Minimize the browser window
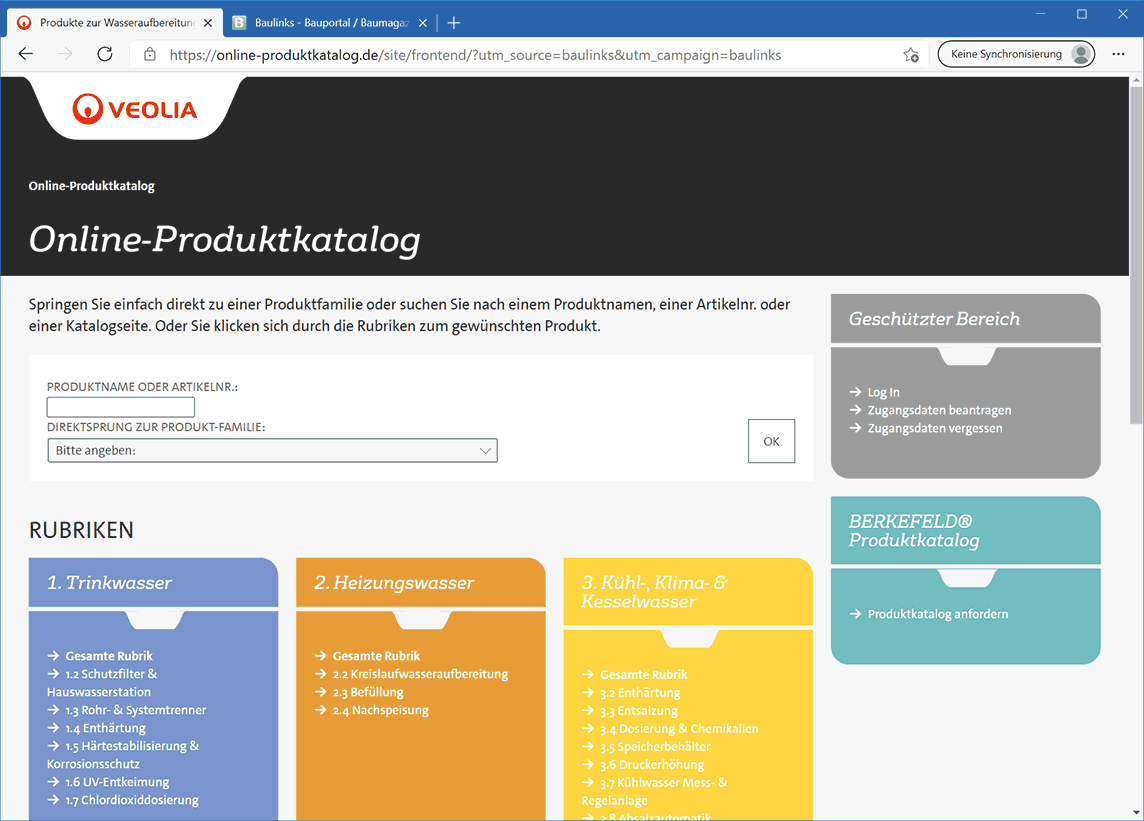1144x821 pixels. click(1040, 14)
